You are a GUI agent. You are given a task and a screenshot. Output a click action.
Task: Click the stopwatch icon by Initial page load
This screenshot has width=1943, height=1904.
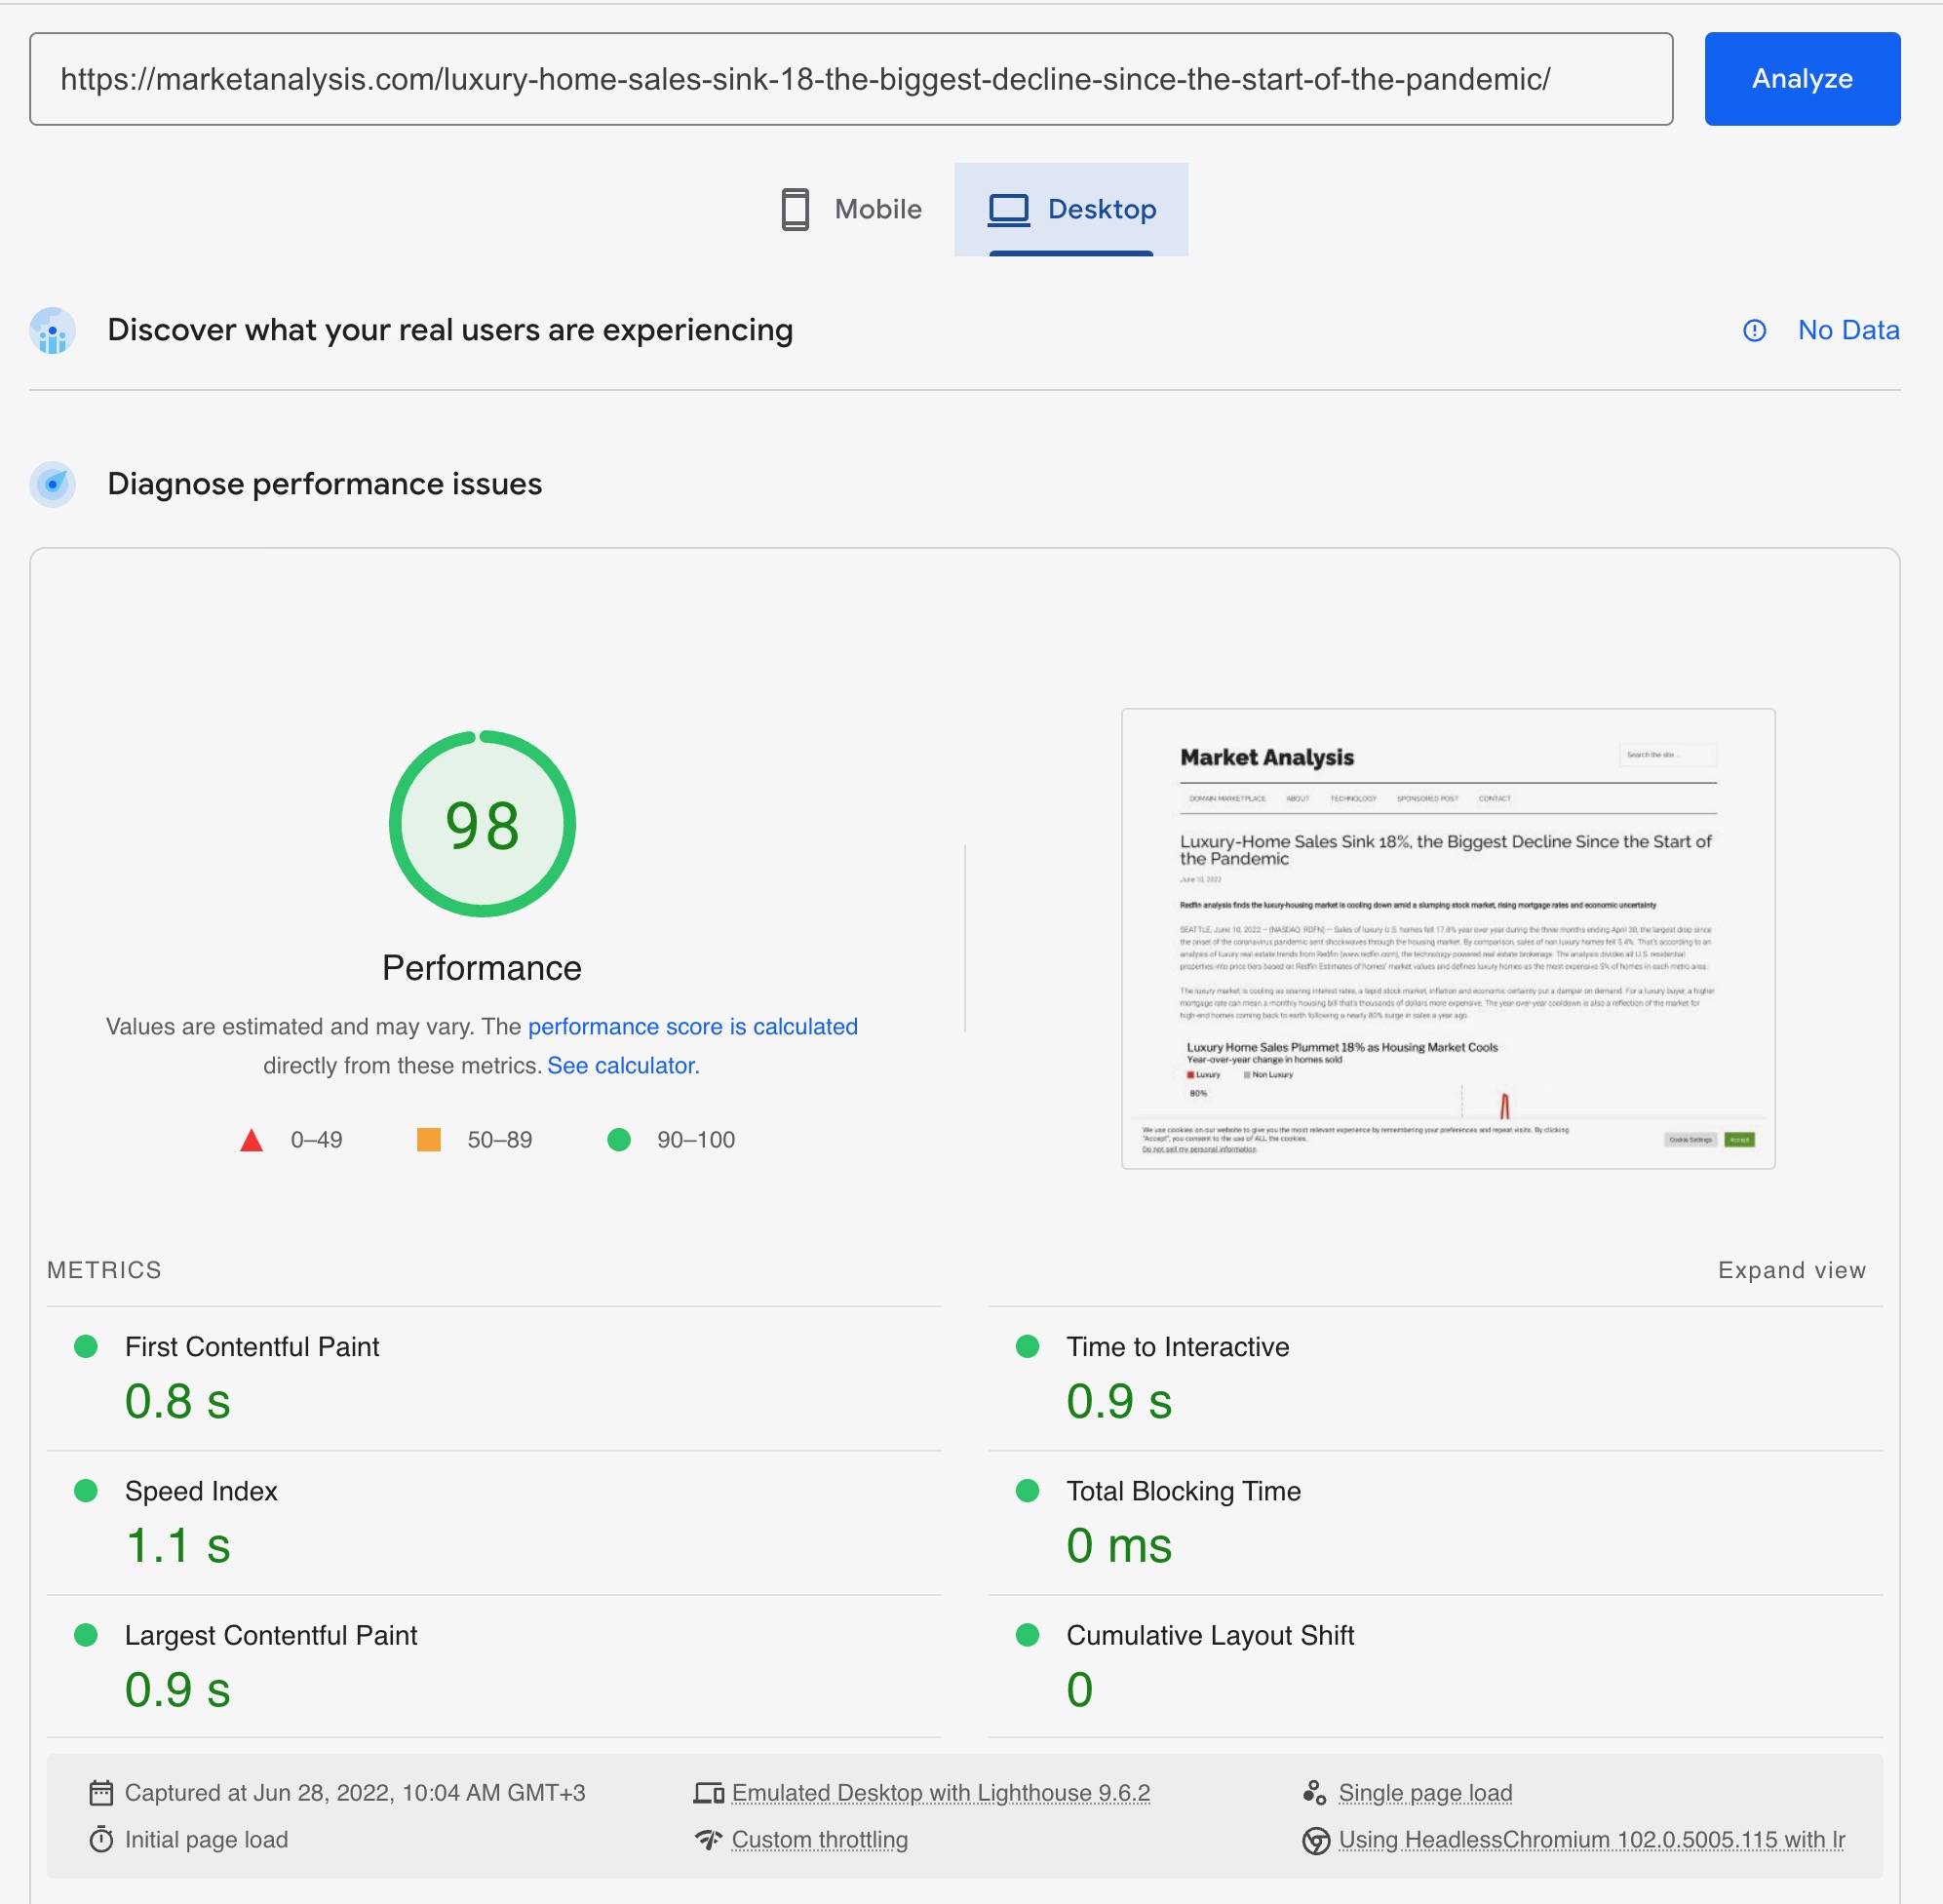tap(101, 1840)
